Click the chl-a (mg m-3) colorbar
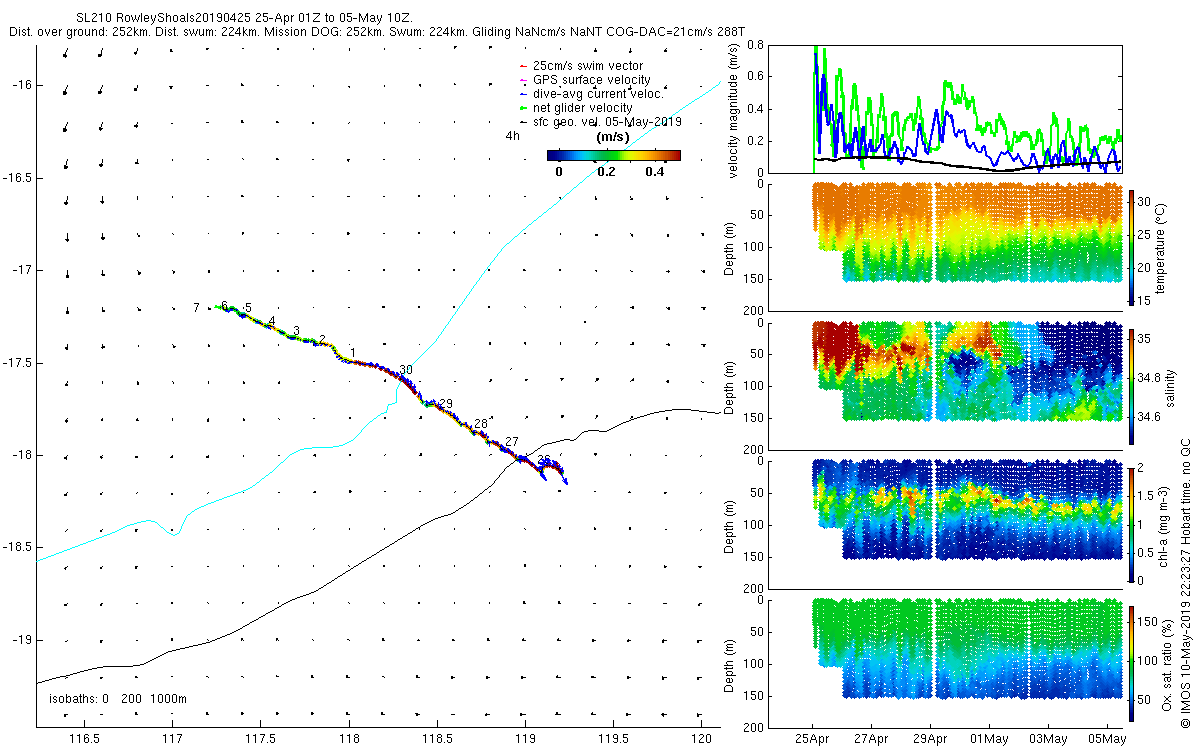1200x750 pixels. 1133,524
